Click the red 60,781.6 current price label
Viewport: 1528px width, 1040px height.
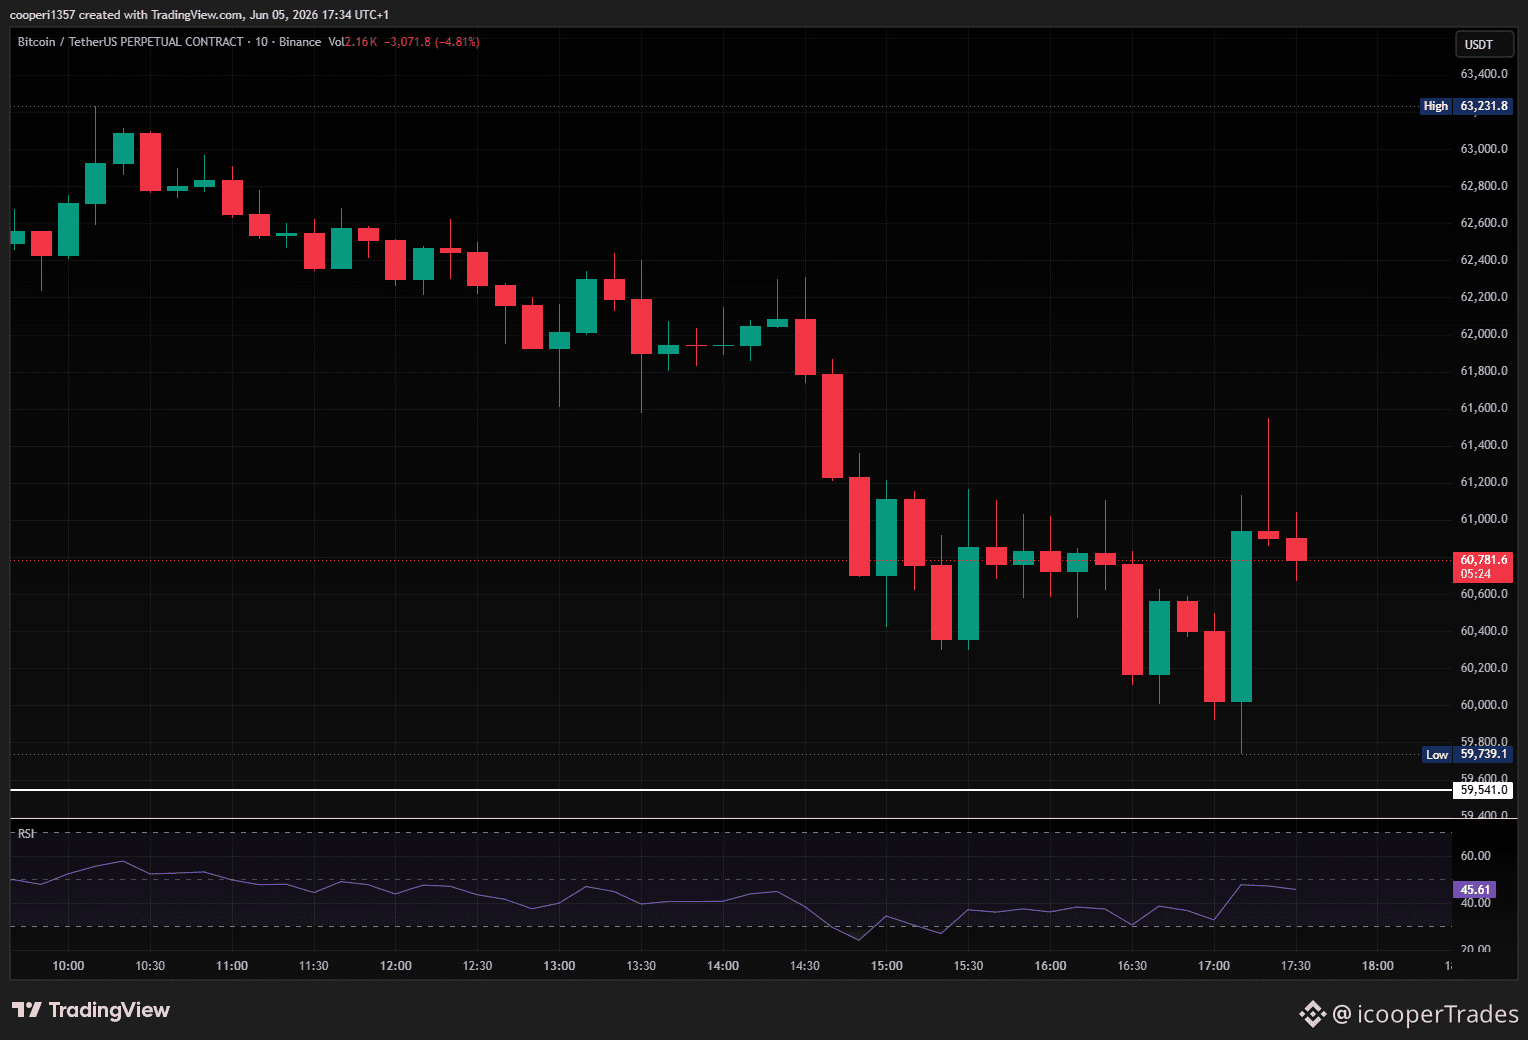click(x=1484, y=560)
